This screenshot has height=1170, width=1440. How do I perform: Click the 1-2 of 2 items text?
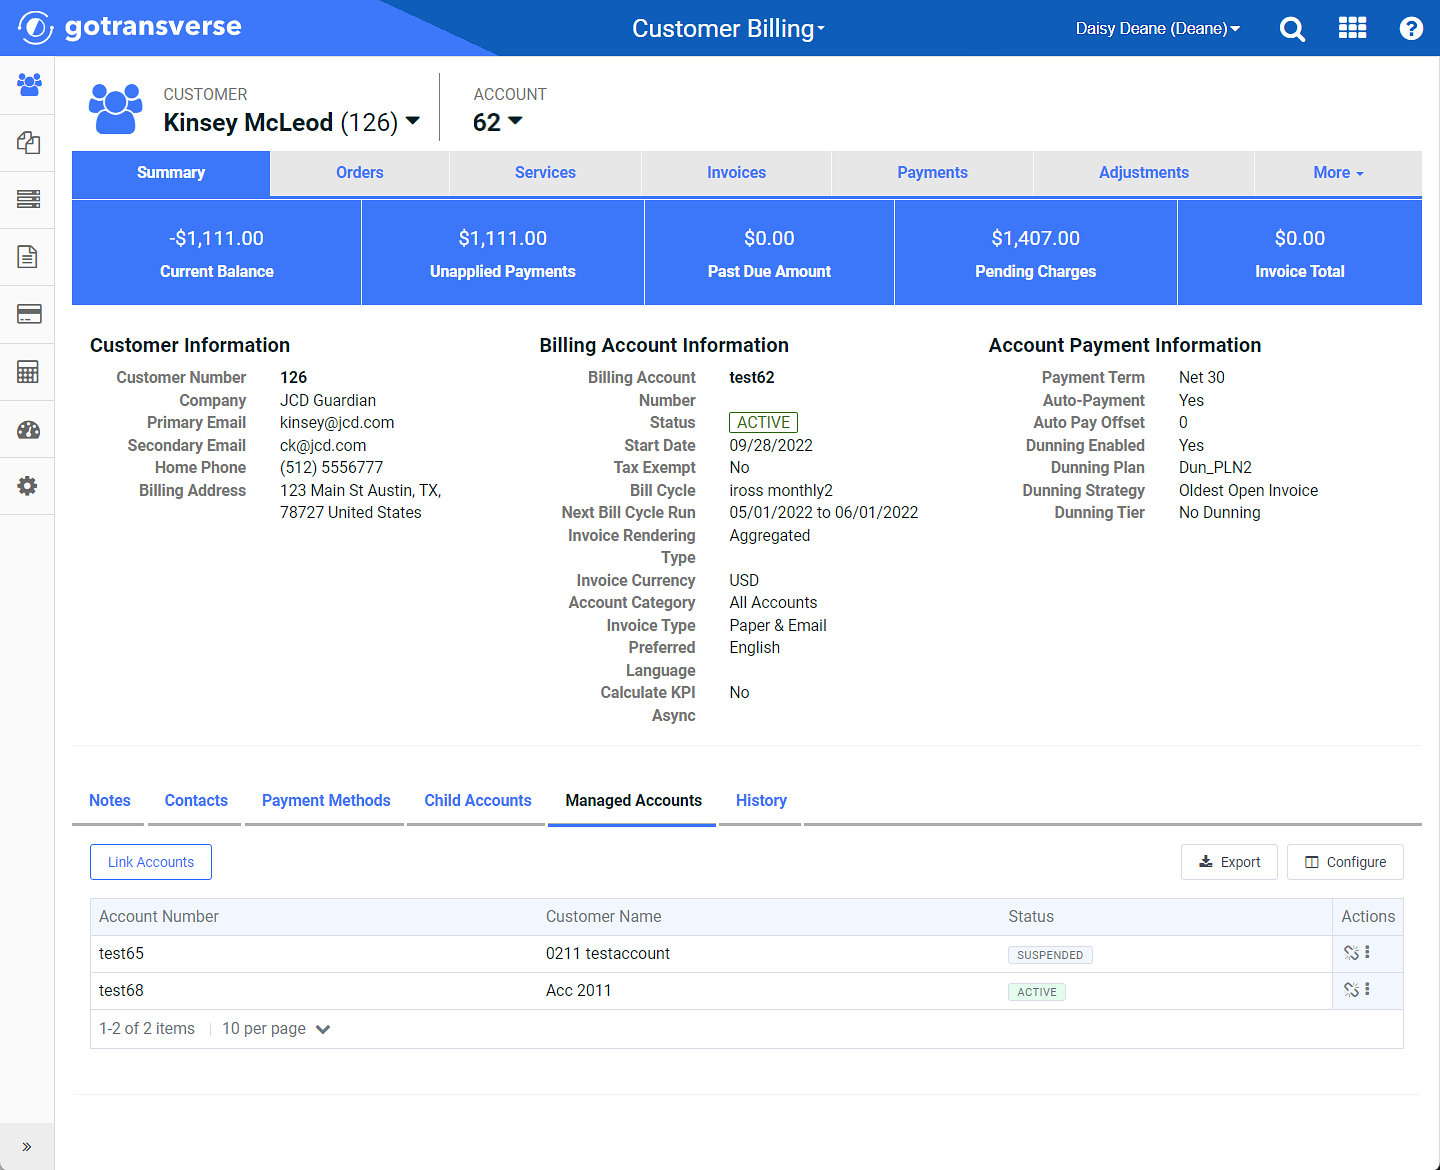(x=147, y=1029)
